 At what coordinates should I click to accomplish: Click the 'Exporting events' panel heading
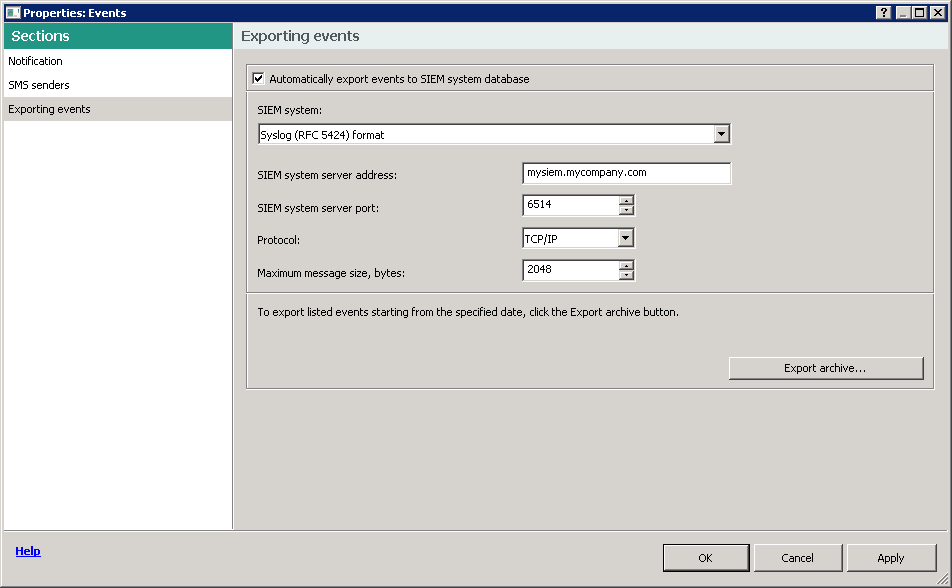(x=300, y=36)
